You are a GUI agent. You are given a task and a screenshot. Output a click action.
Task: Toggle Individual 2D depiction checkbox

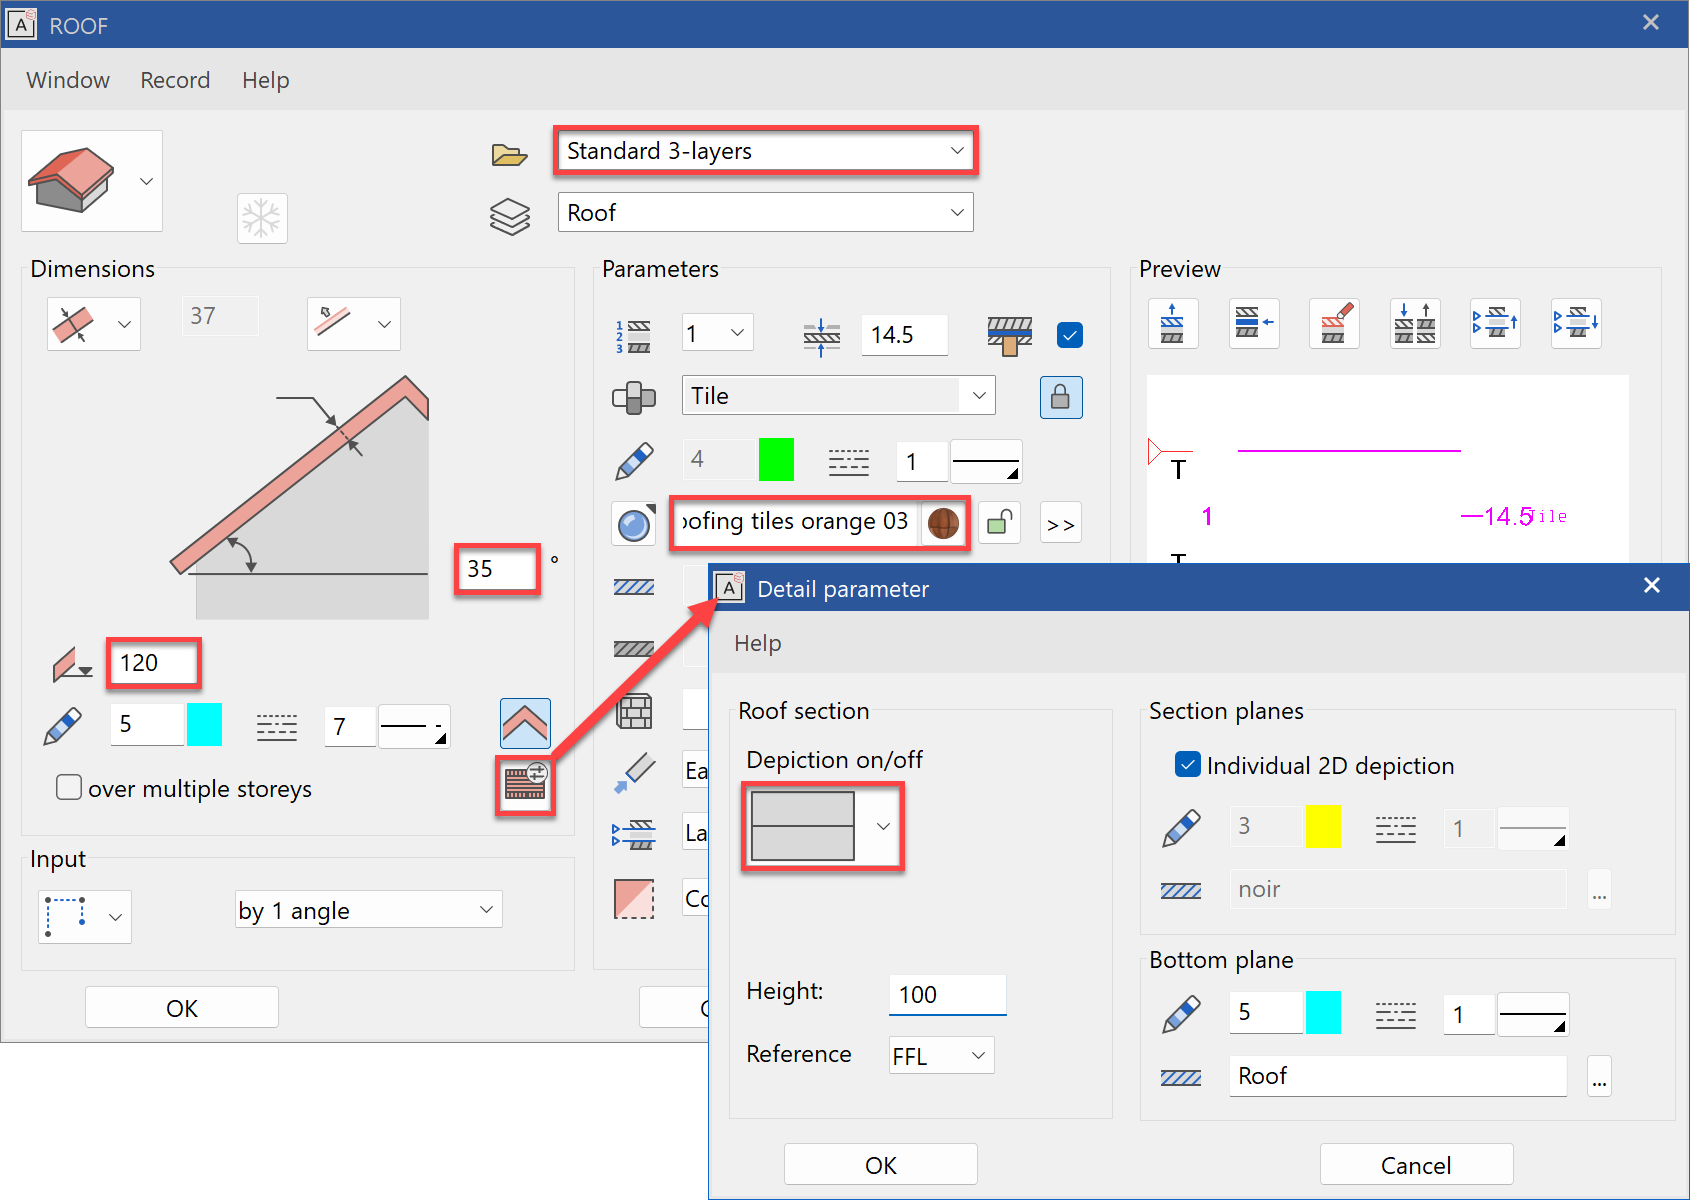(1187, 765)
